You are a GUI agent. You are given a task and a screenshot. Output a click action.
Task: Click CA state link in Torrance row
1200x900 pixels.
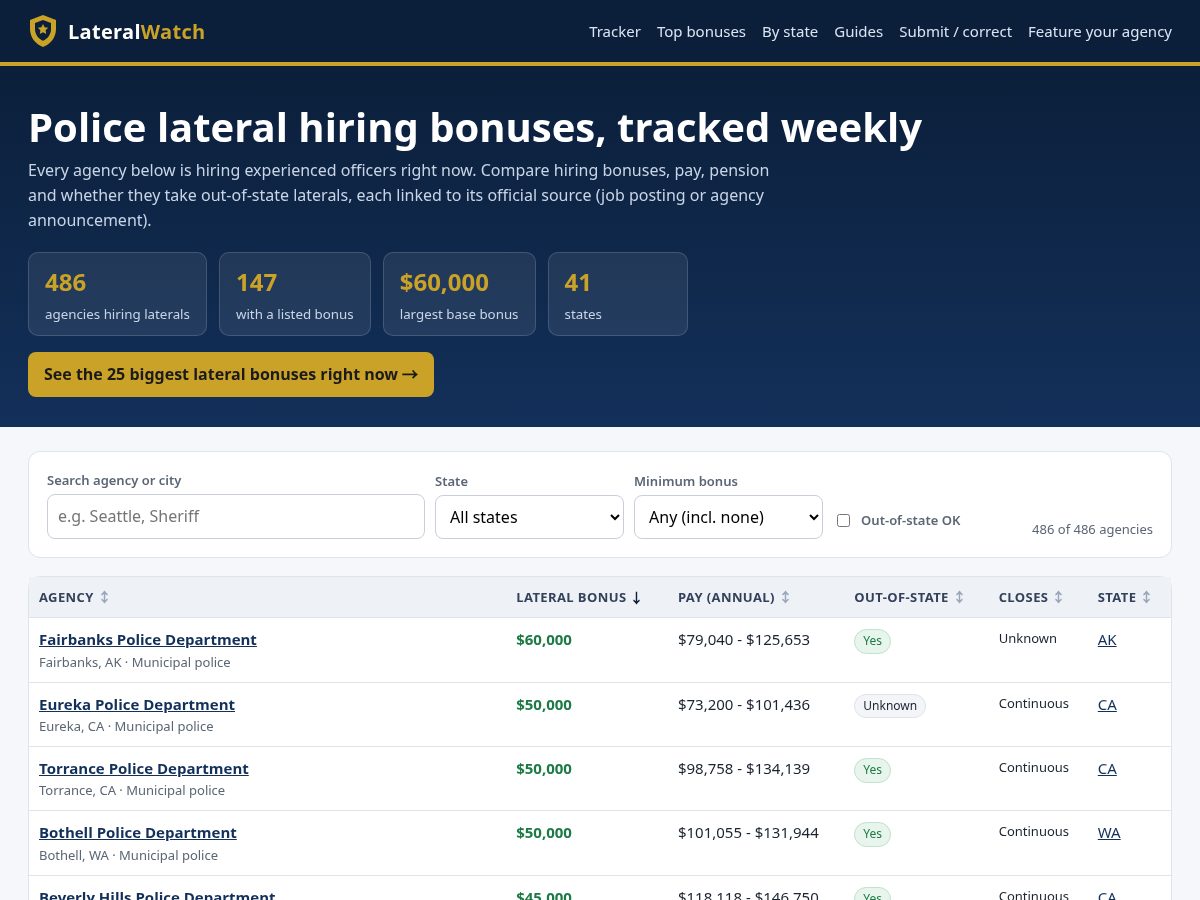(1107, 768)
